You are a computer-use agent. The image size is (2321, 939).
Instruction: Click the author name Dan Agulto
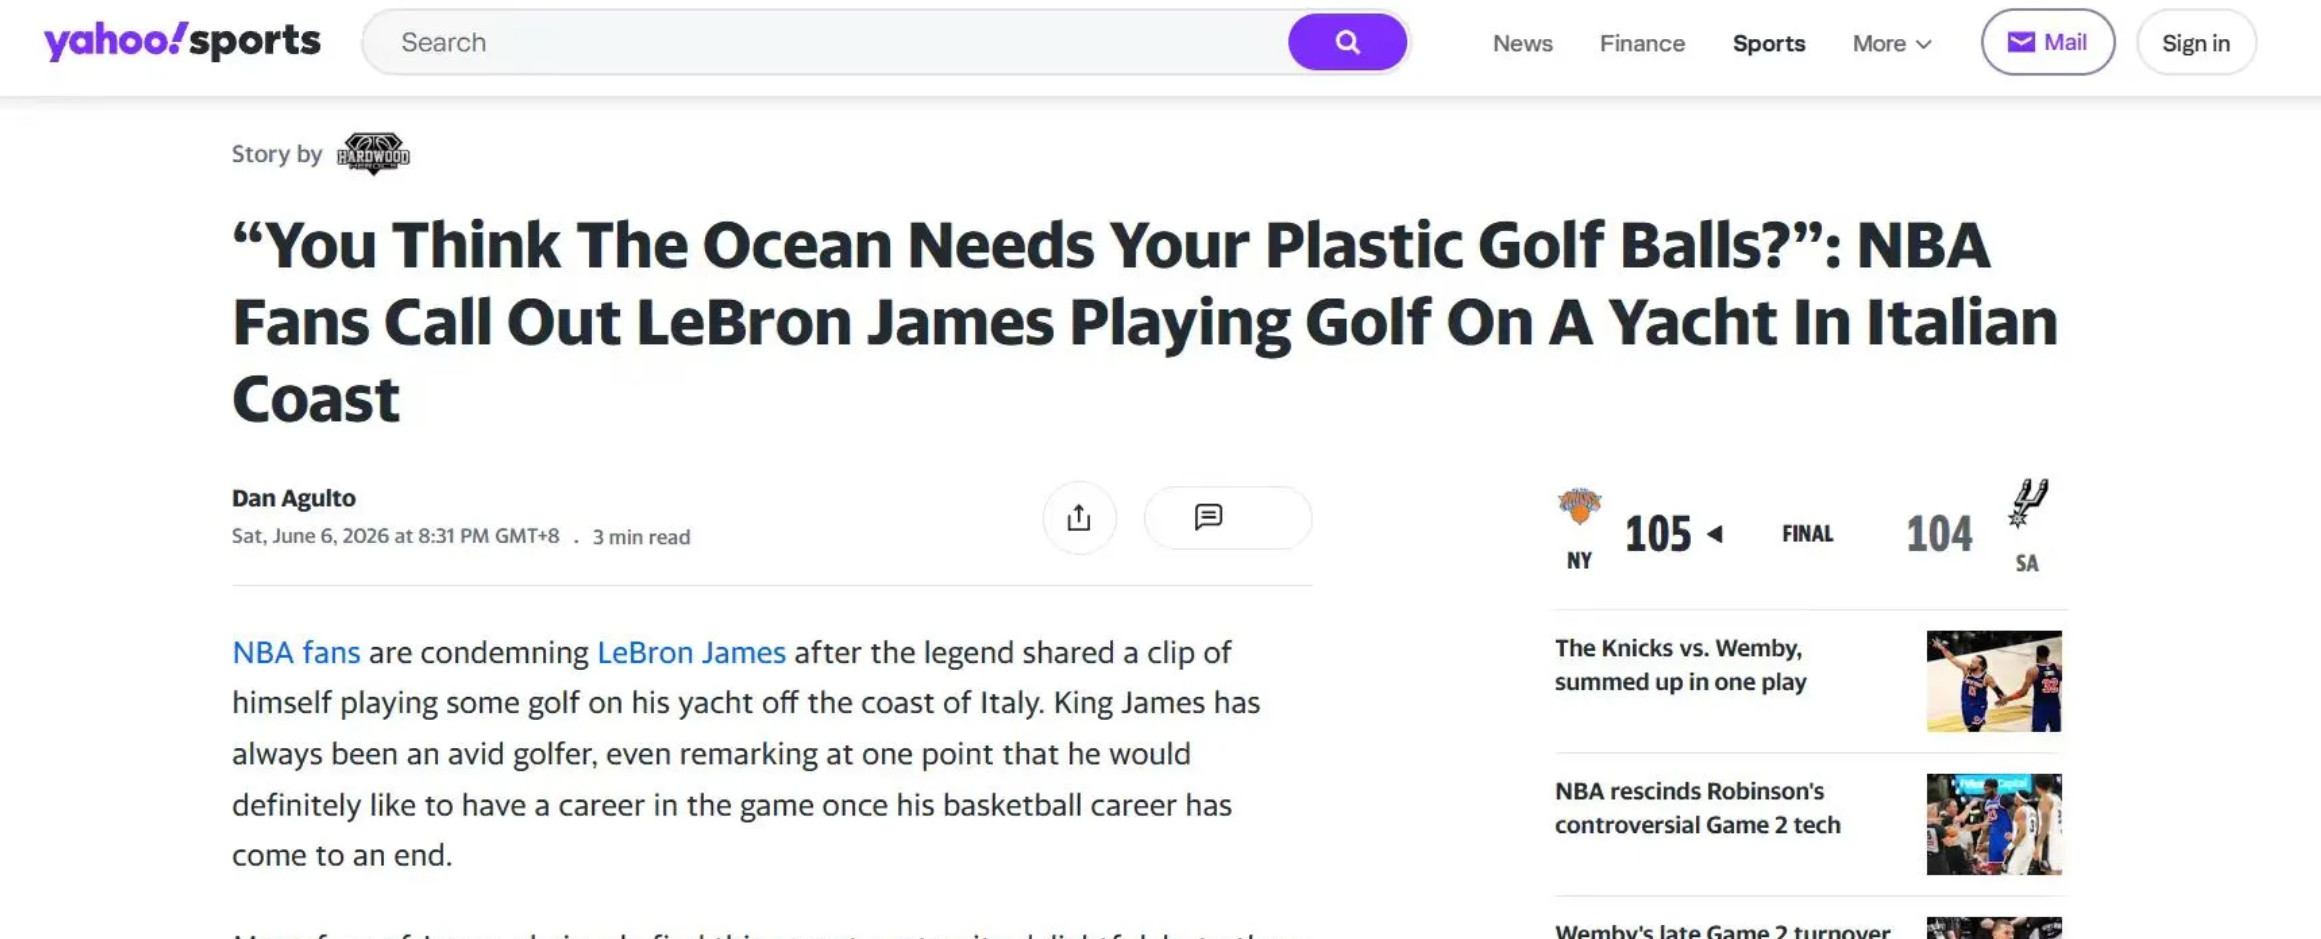tap(293, 498)
